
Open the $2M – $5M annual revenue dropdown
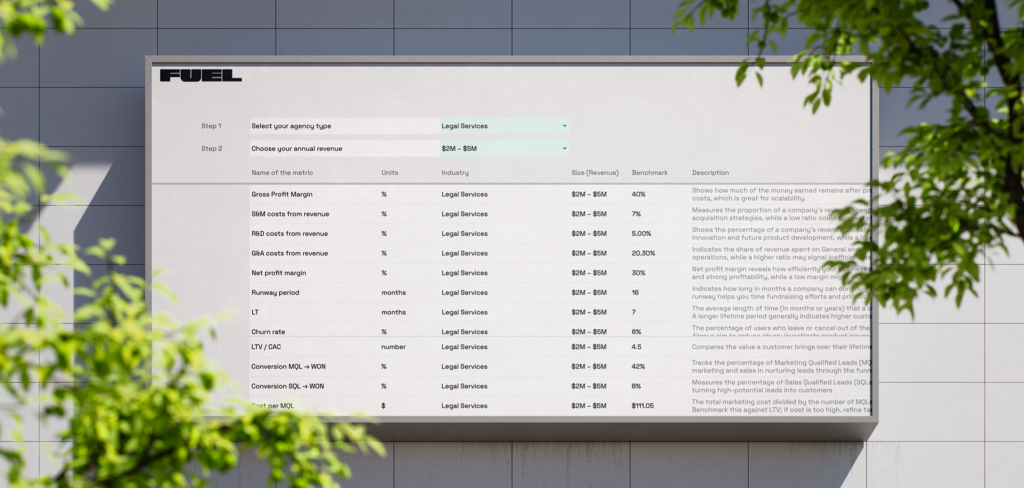pos(504,149)
